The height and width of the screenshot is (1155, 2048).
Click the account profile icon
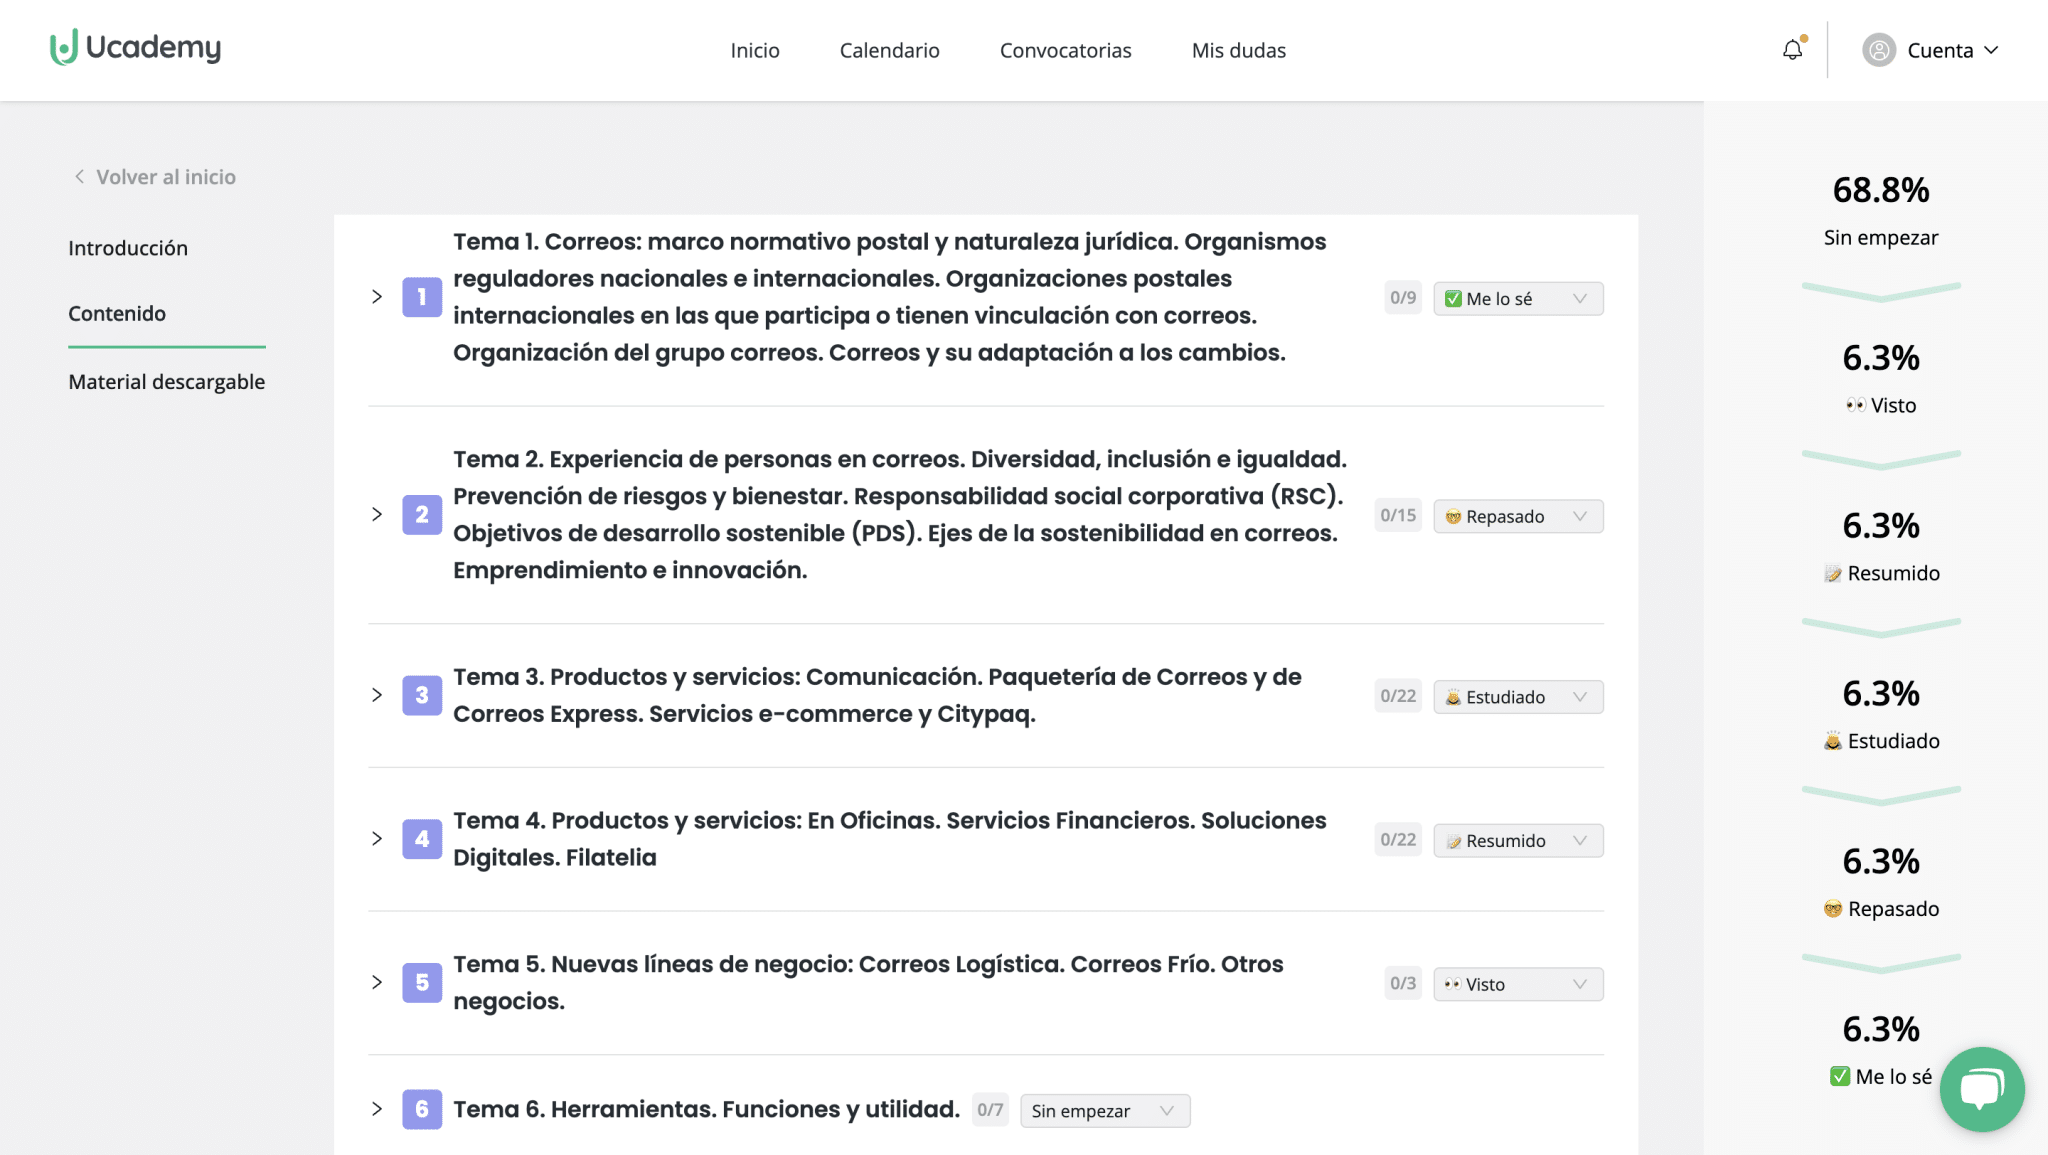pos(1878,50)
